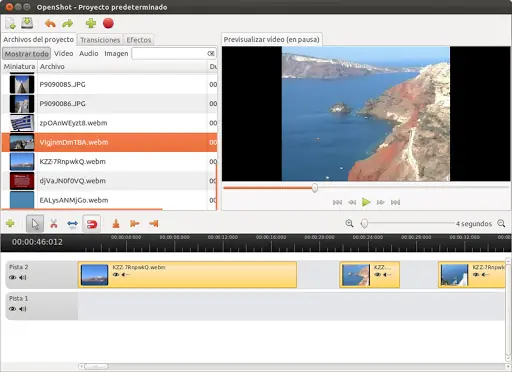Select file djVaJN0f0VQ.webm
This screenshot has width=512, height=372.
109,181
